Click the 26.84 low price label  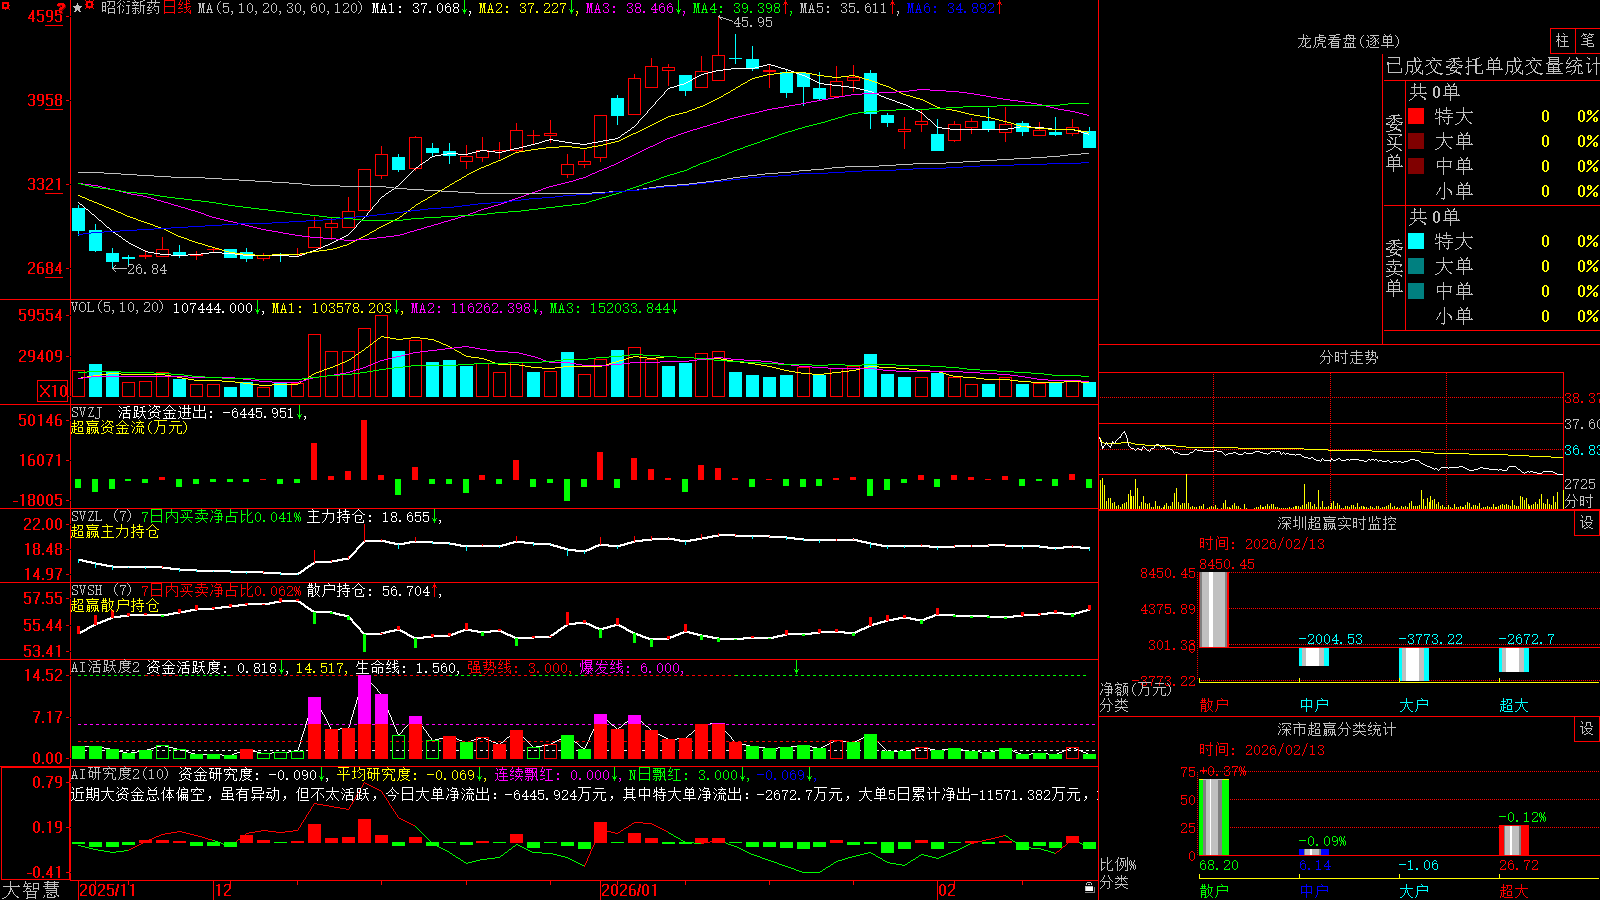click(147, 269)
